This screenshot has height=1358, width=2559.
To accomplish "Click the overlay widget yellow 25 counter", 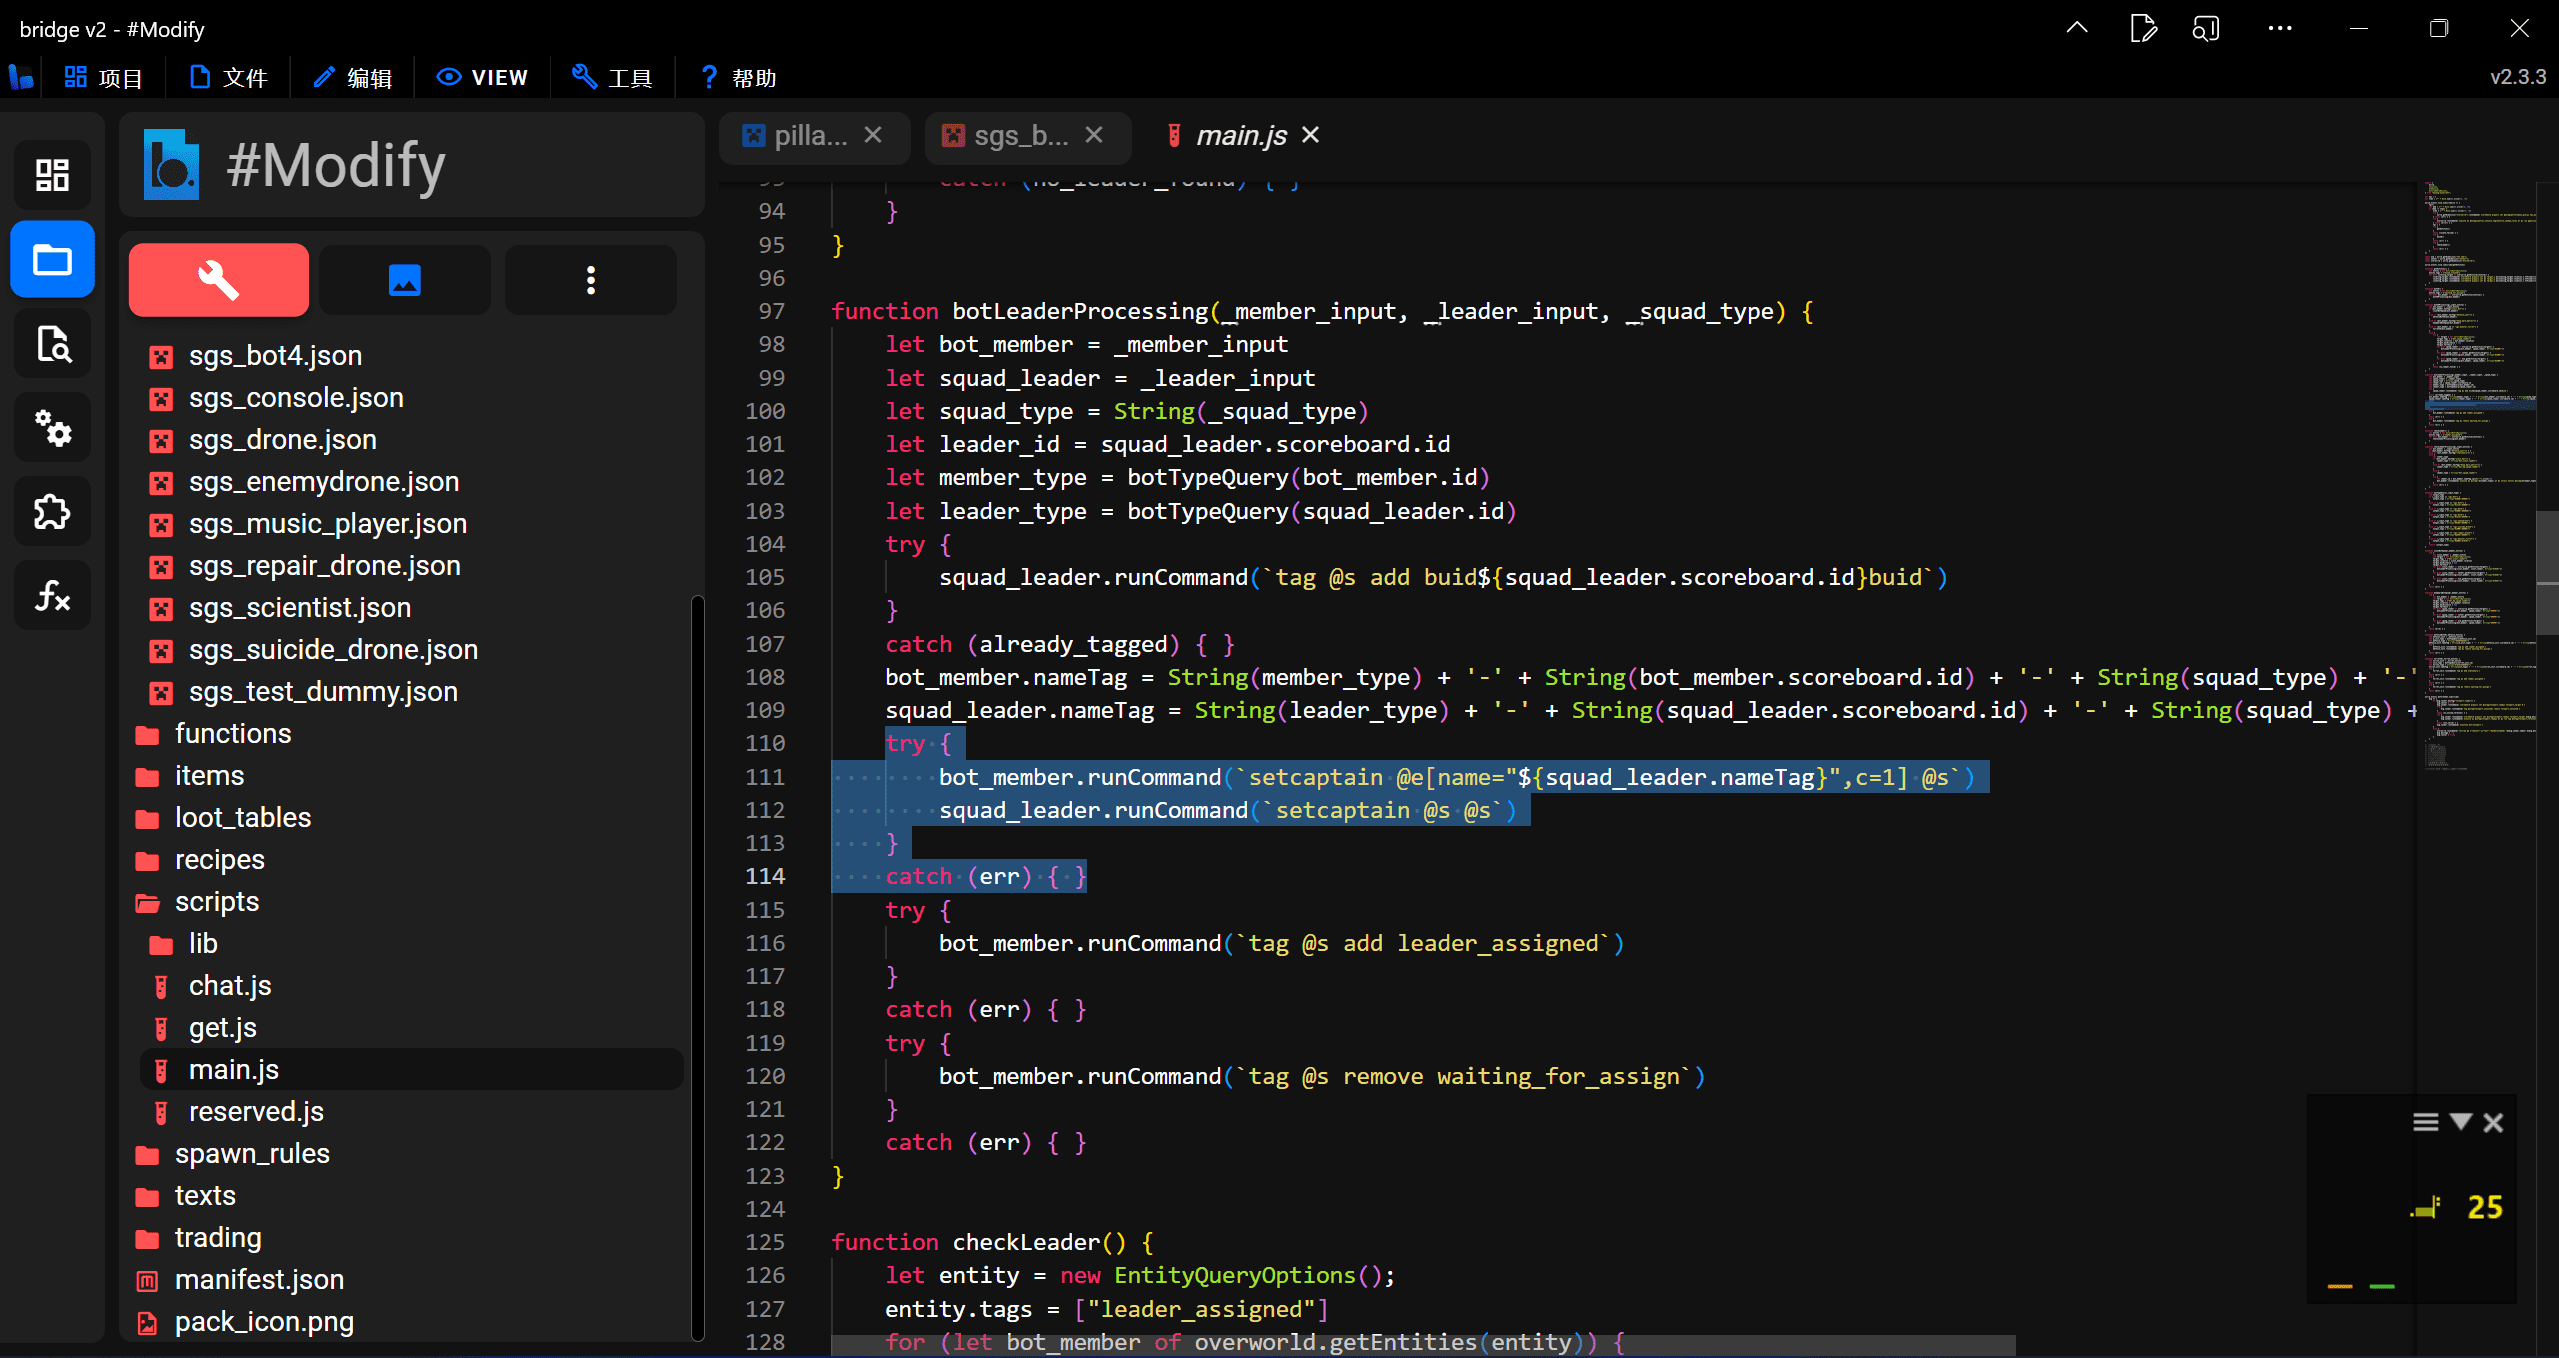I will (x=2484, y=1207).
